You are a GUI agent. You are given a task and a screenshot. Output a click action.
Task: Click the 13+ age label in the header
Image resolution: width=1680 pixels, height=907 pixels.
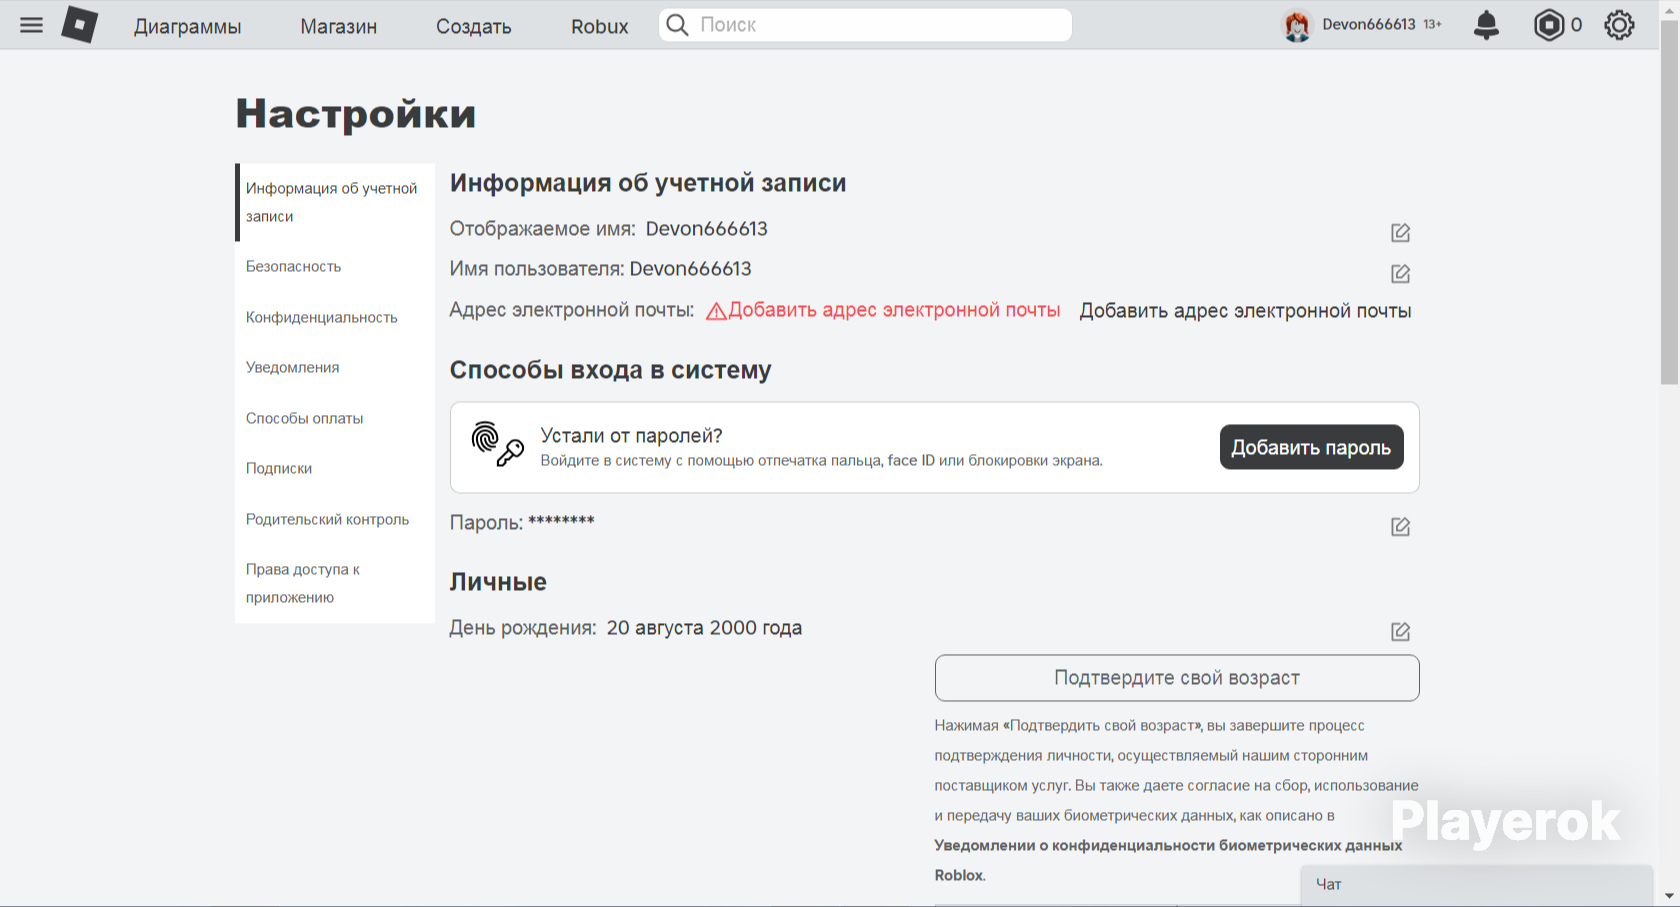coord(1433,24)
